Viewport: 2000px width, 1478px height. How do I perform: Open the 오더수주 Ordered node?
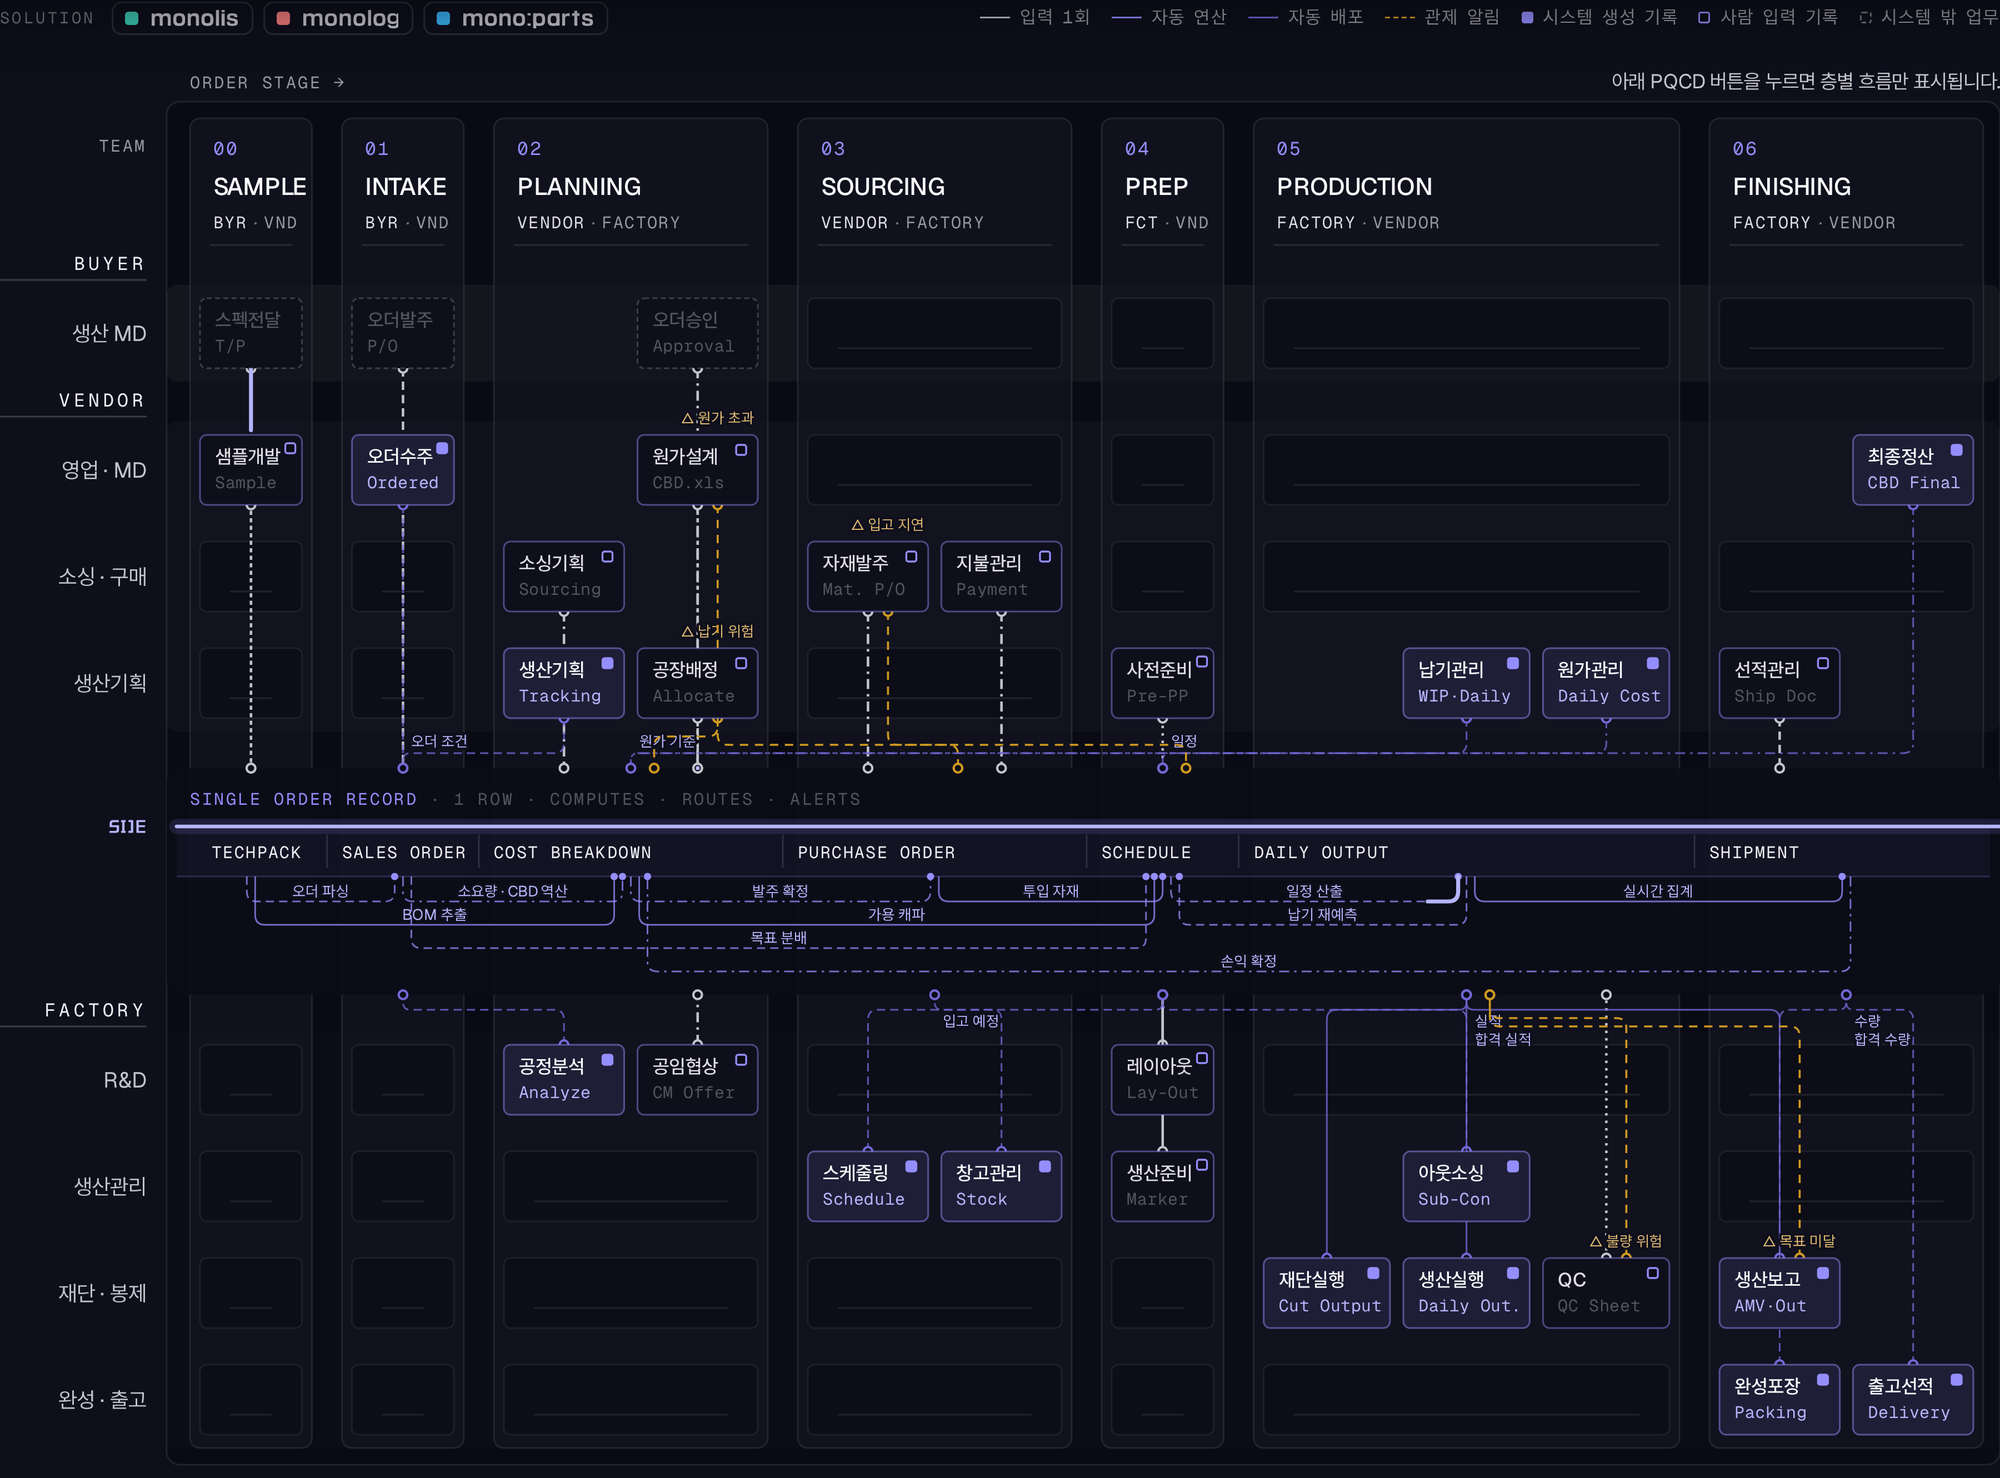(403, 469)
